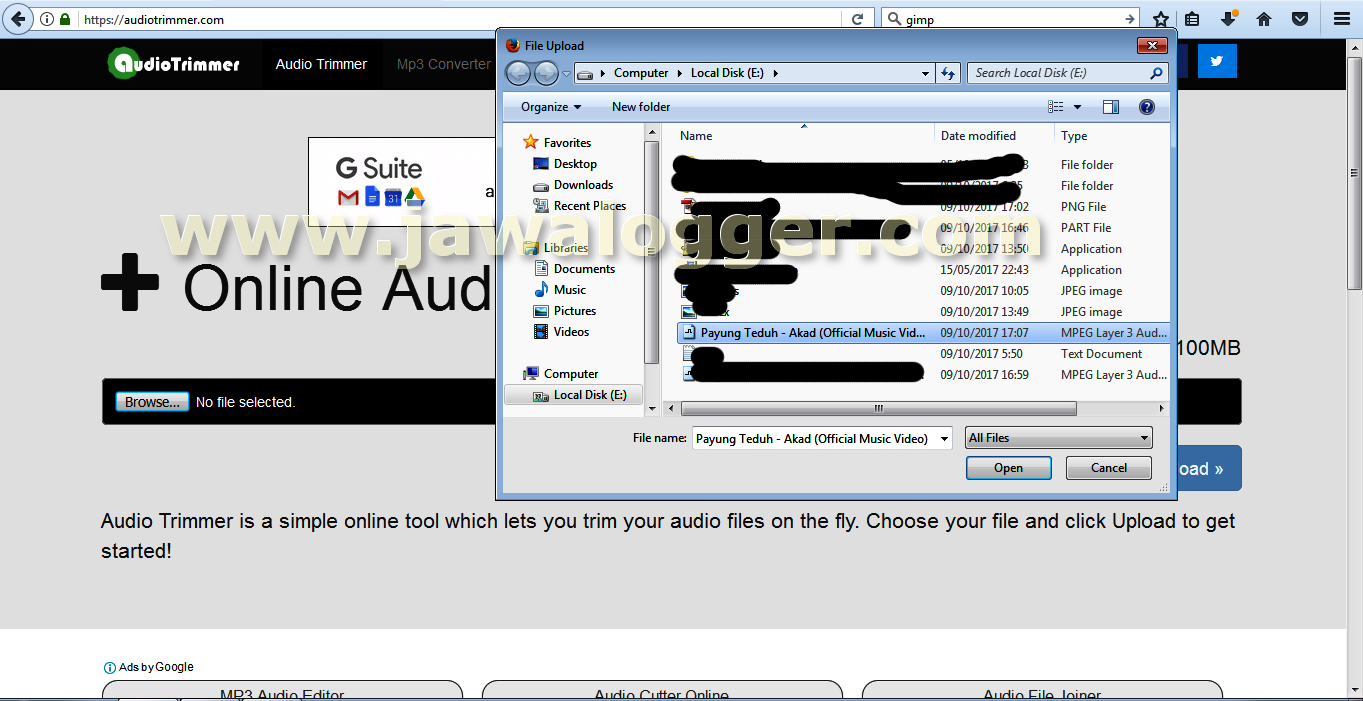
Task: Click the G Suite advertisement banner
Action: pos(403,183)
